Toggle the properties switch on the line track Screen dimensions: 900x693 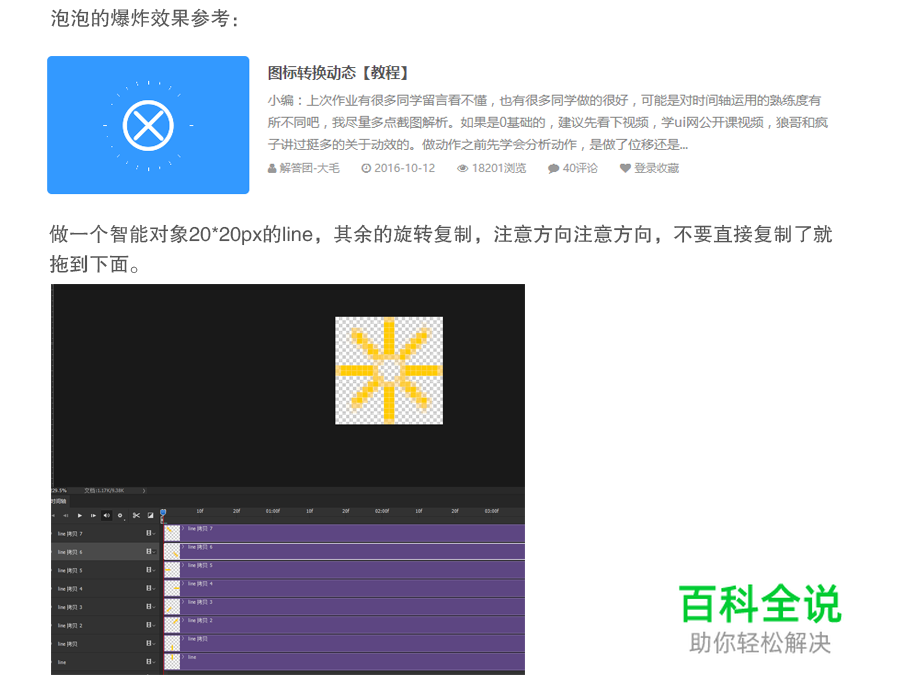(x=148, y=661)
